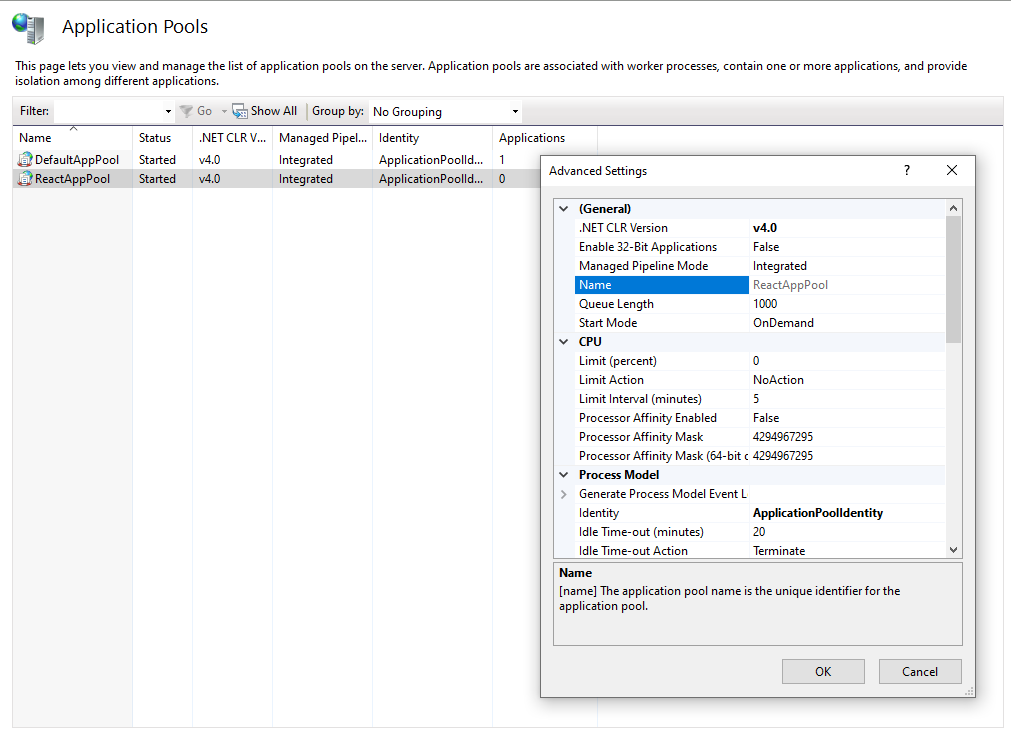Select the Processor Affinity Enabled property

coord(647,418)
